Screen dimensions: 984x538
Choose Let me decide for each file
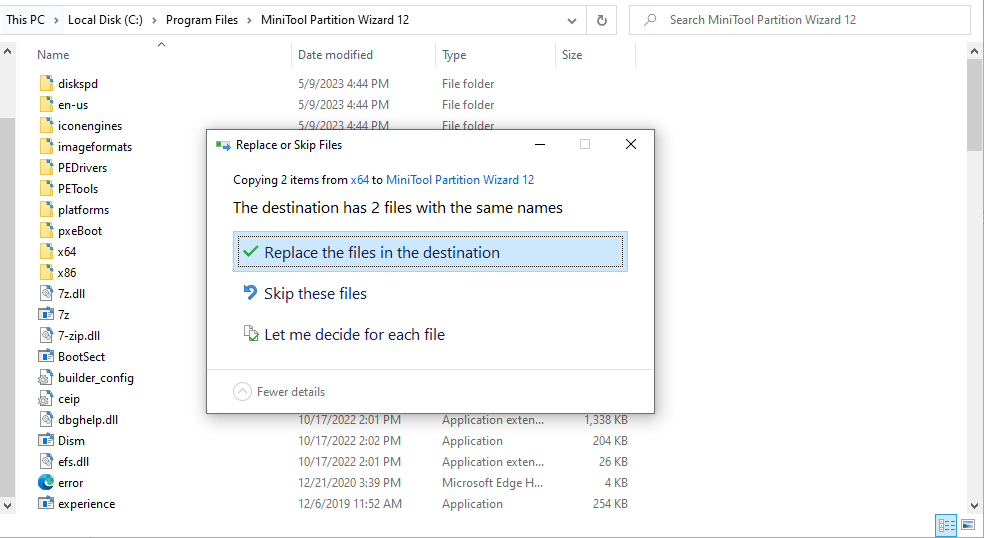click(344, 335)
